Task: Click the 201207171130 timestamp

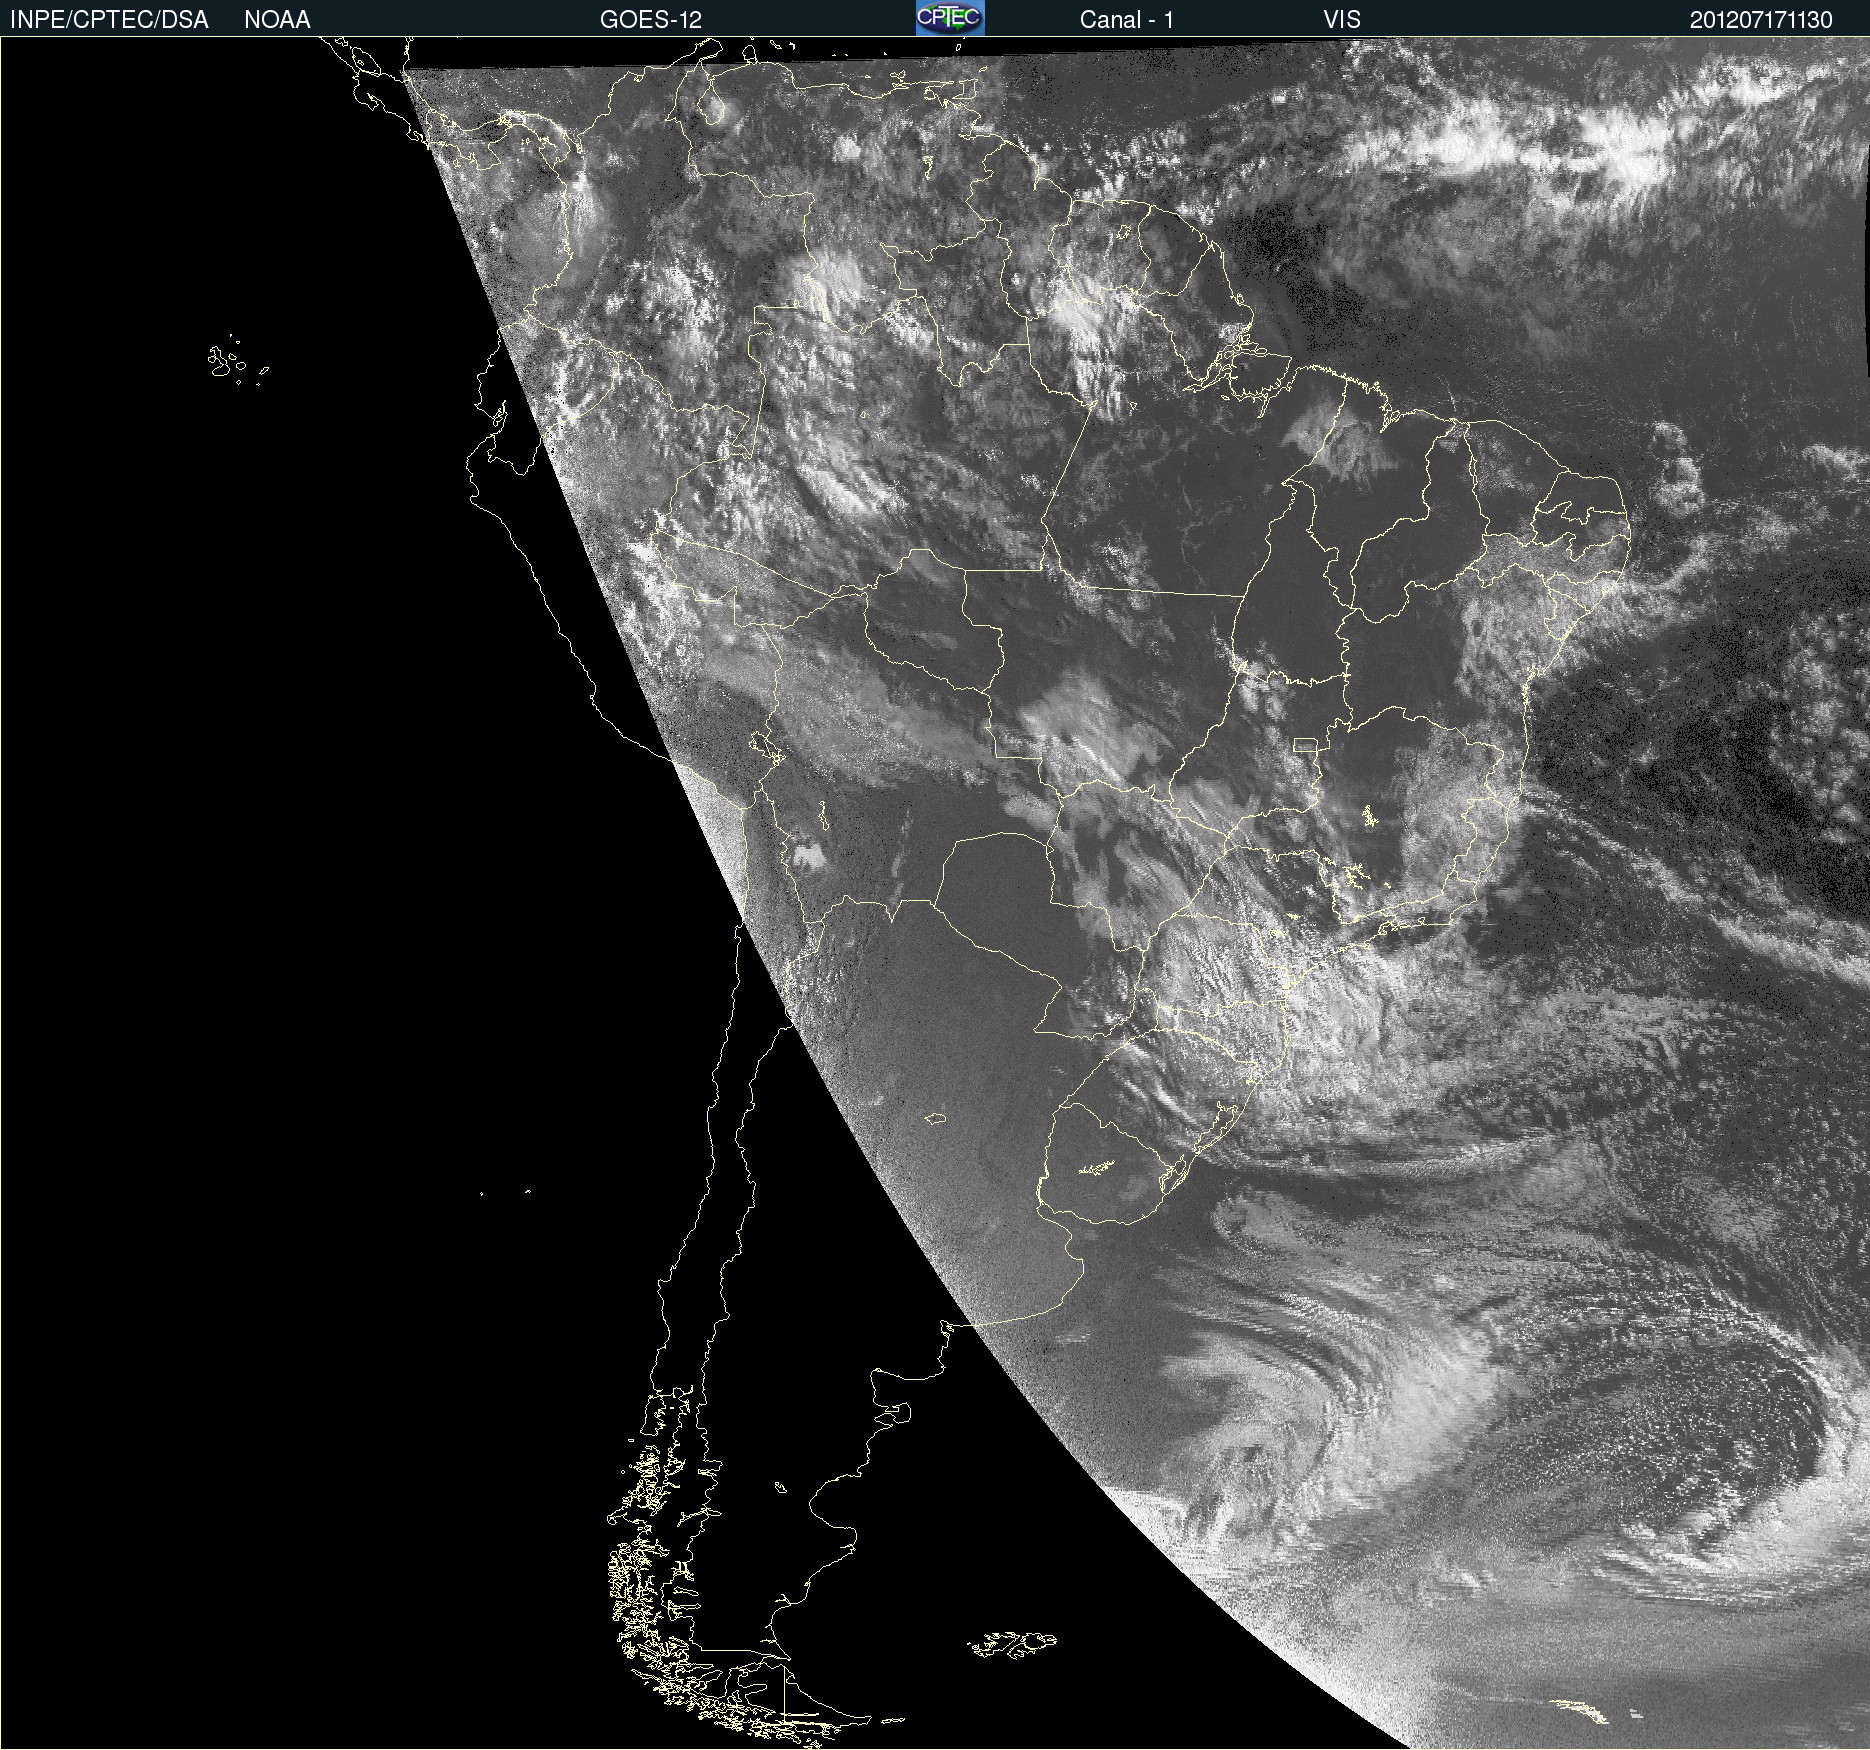Action: coord(1761,20)
